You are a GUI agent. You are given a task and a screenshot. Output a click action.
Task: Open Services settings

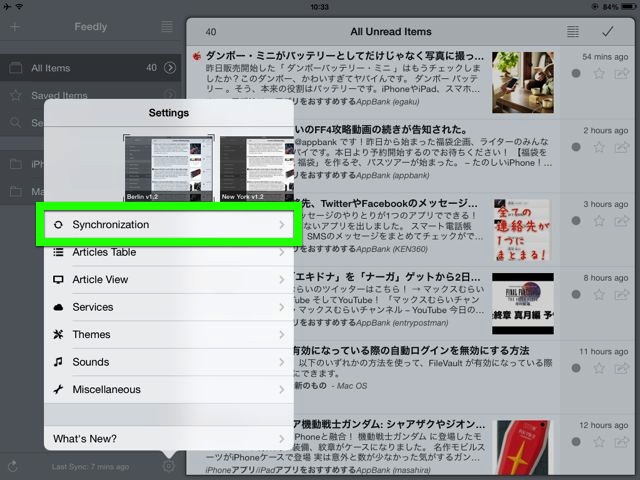click(x=169, y=307)
